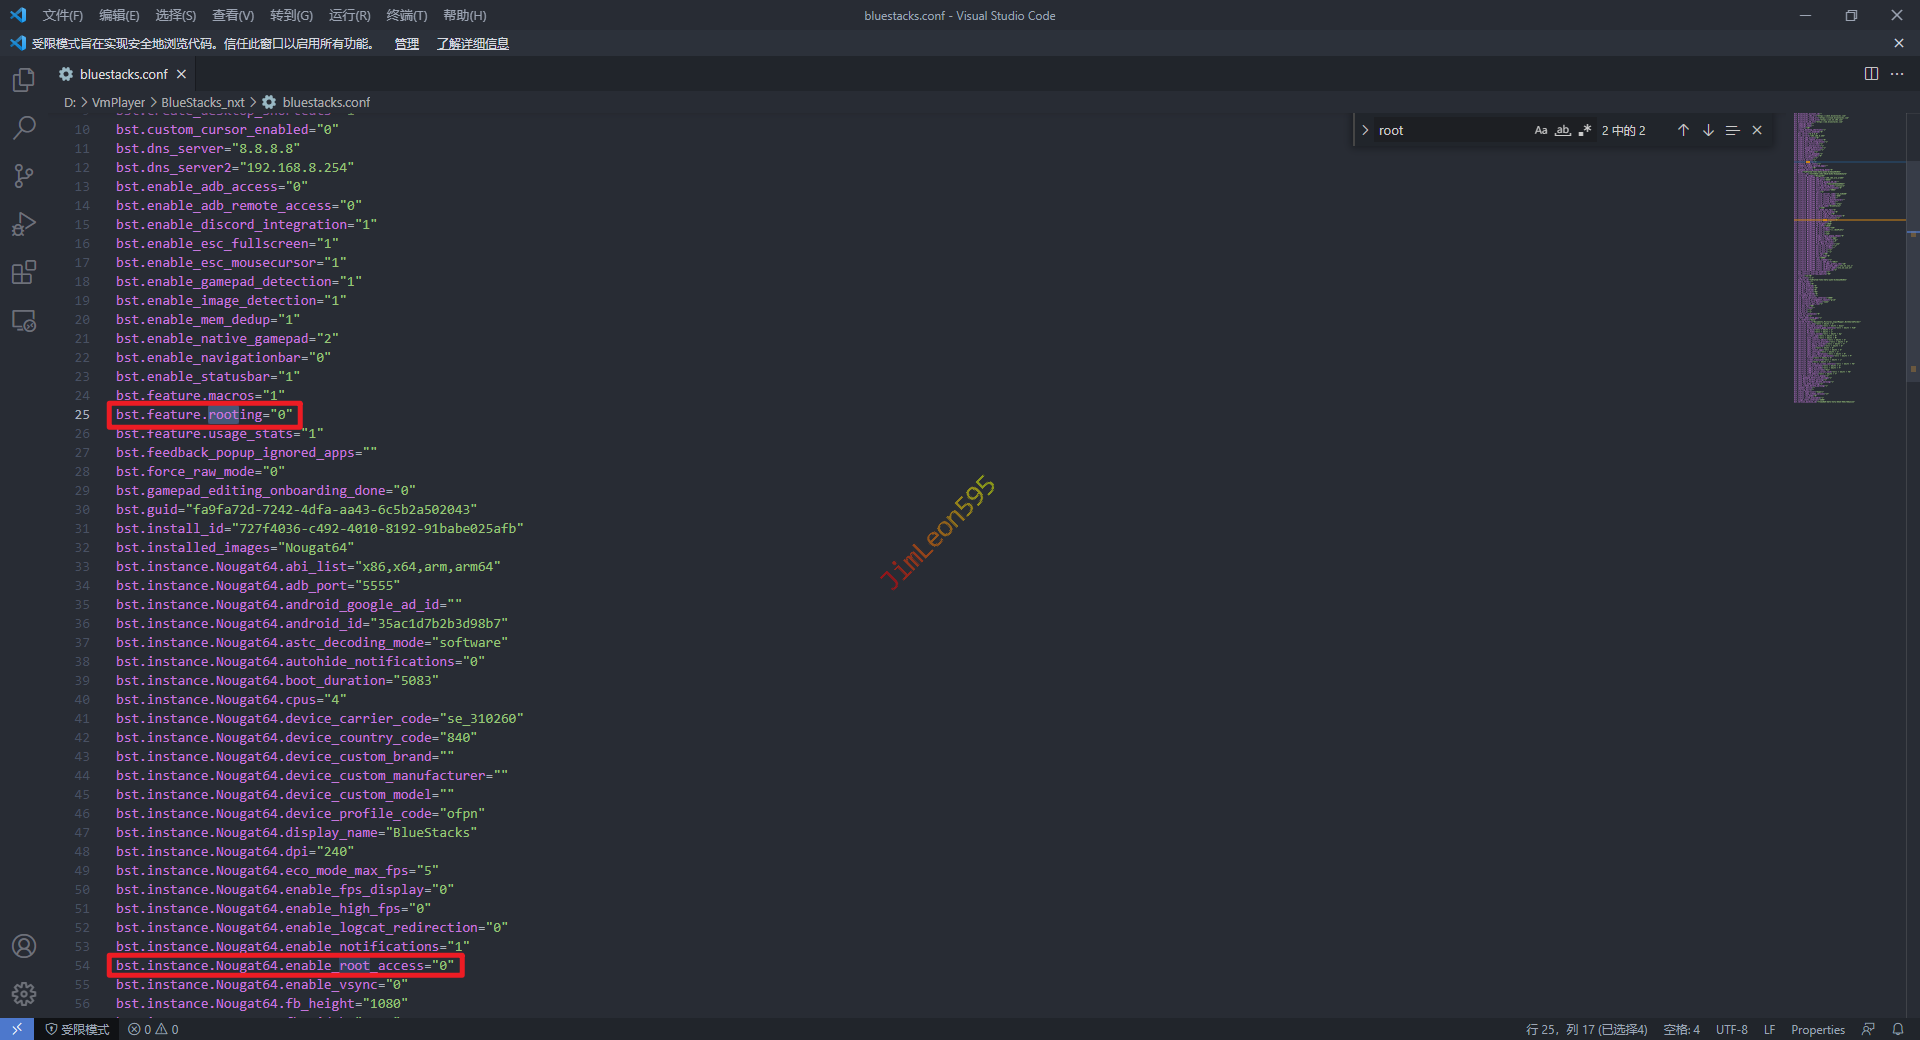Split the editor to the right
Screen dimensions: 1920x1040
(x=1871, y=74)
